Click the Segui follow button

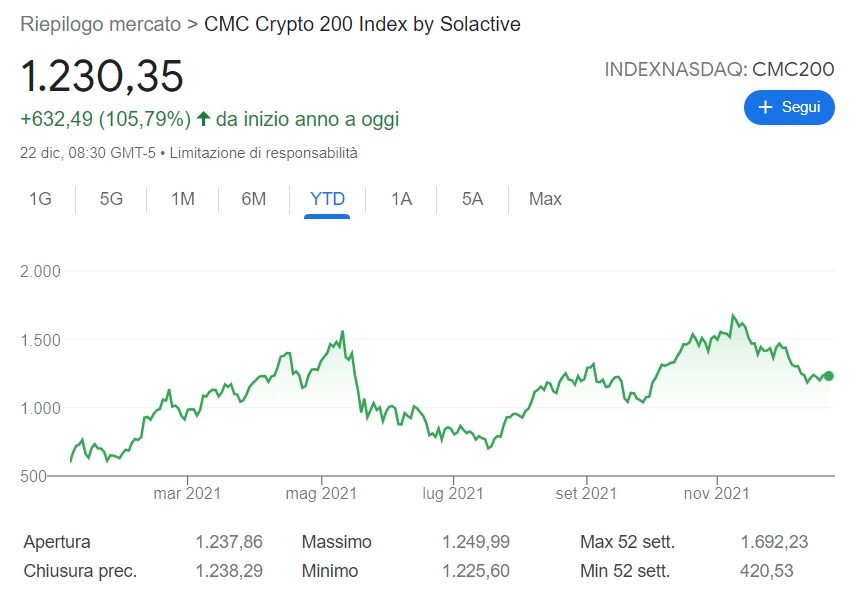[x=788, y=107]
